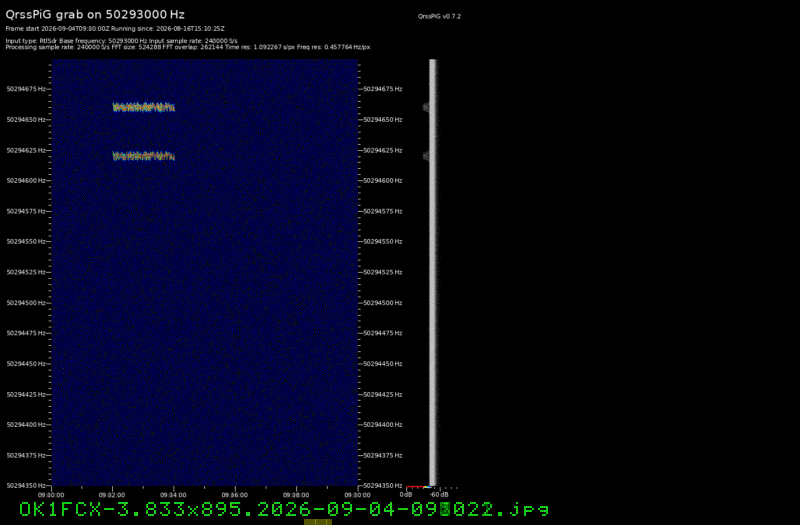
Task: Click the left 50294500 Hz frequency label
Action: pyautogui.click(x=26, y=303)
